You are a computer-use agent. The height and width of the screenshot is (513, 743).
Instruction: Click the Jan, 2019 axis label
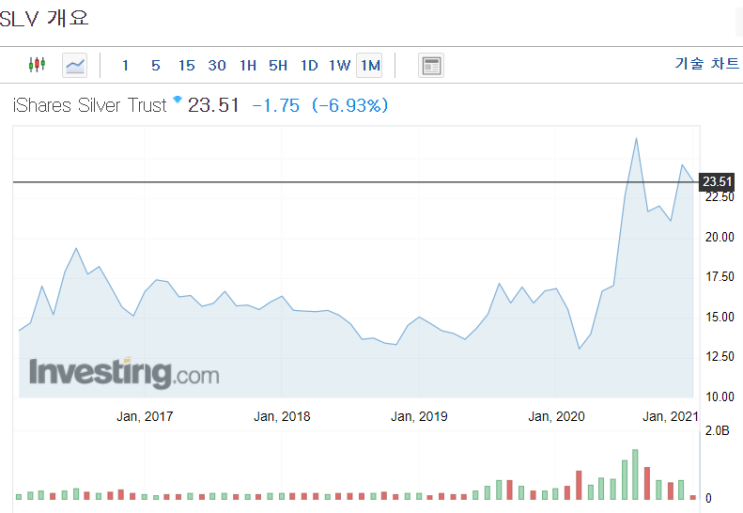419,416
